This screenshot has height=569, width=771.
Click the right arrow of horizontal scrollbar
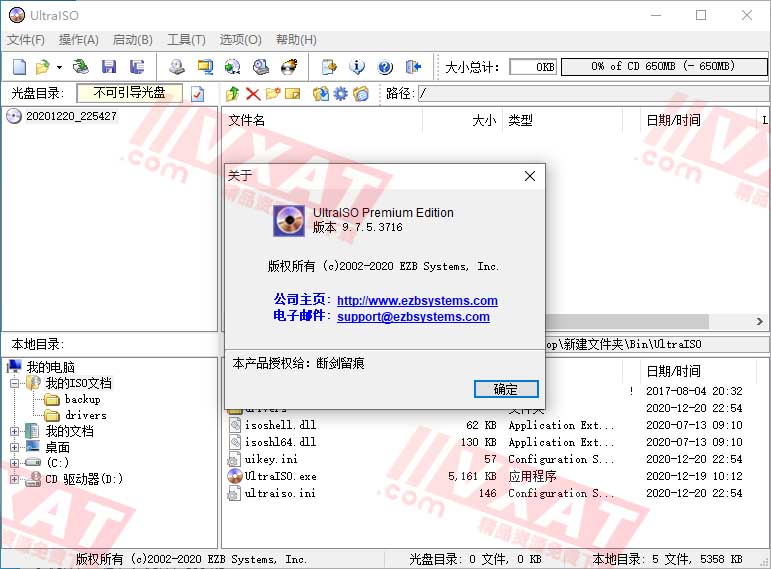[x=759, y=322]
